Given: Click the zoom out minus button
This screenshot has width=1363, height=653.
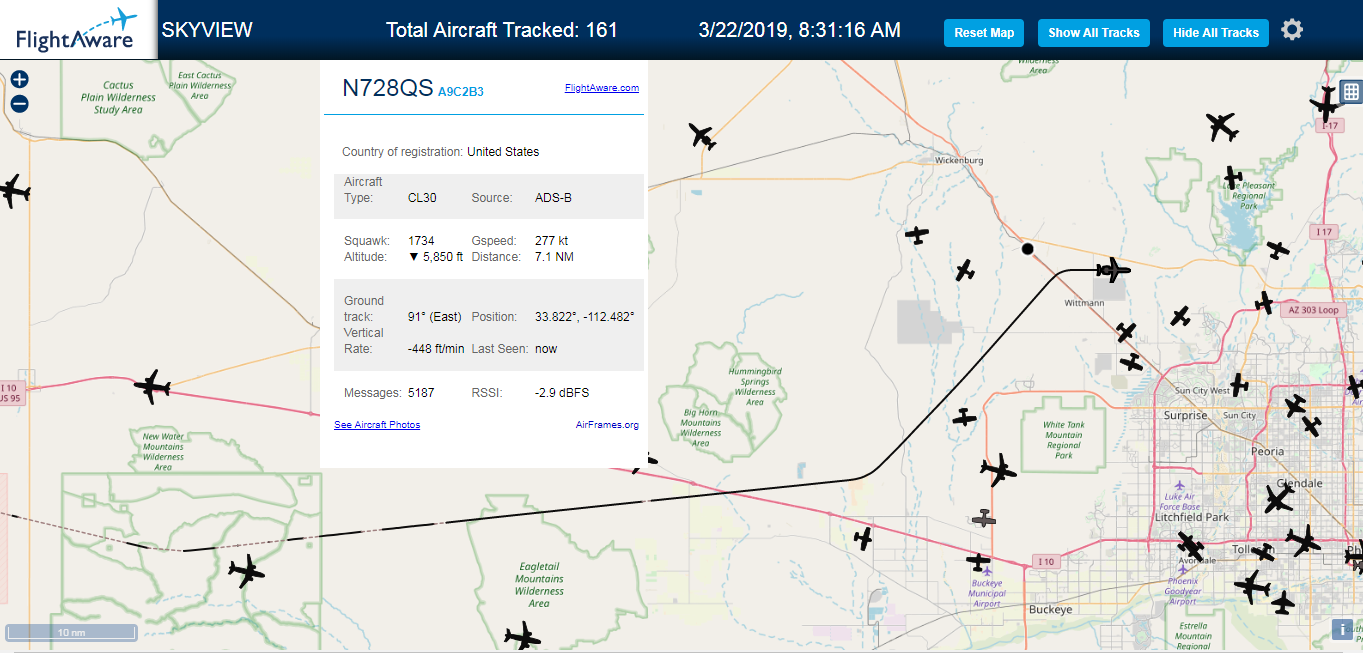Looking at the screenshot, I should point(19,104).
